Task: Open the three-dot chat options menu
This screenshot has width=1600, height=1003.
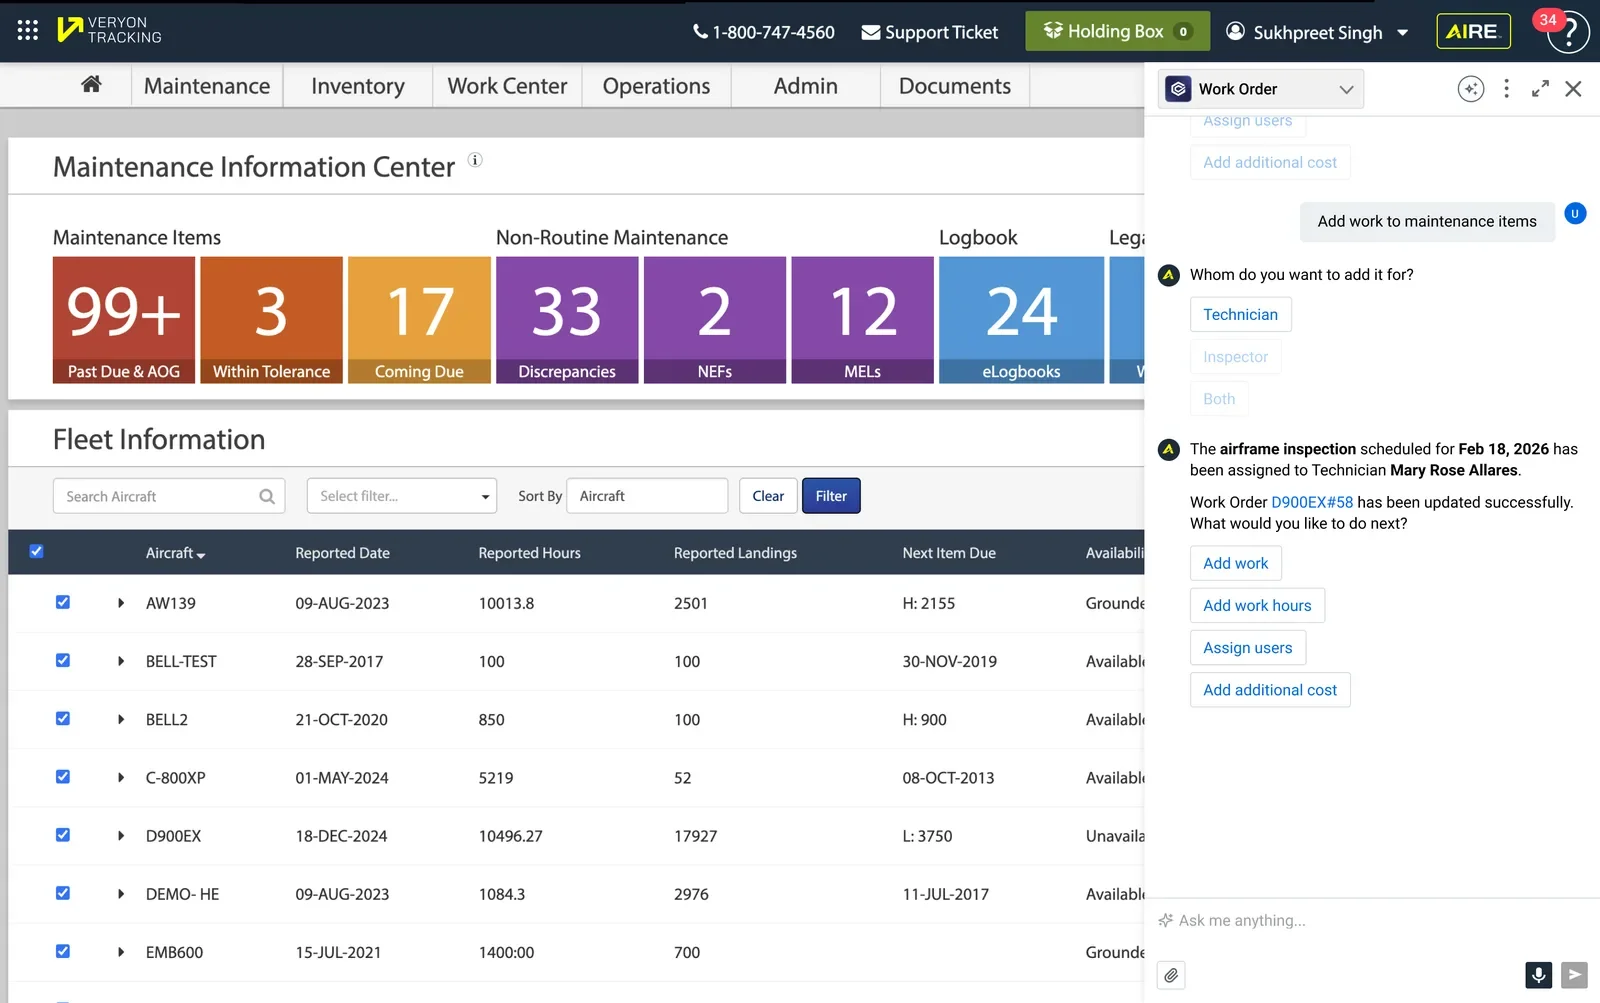Action: click(1506, 89)
